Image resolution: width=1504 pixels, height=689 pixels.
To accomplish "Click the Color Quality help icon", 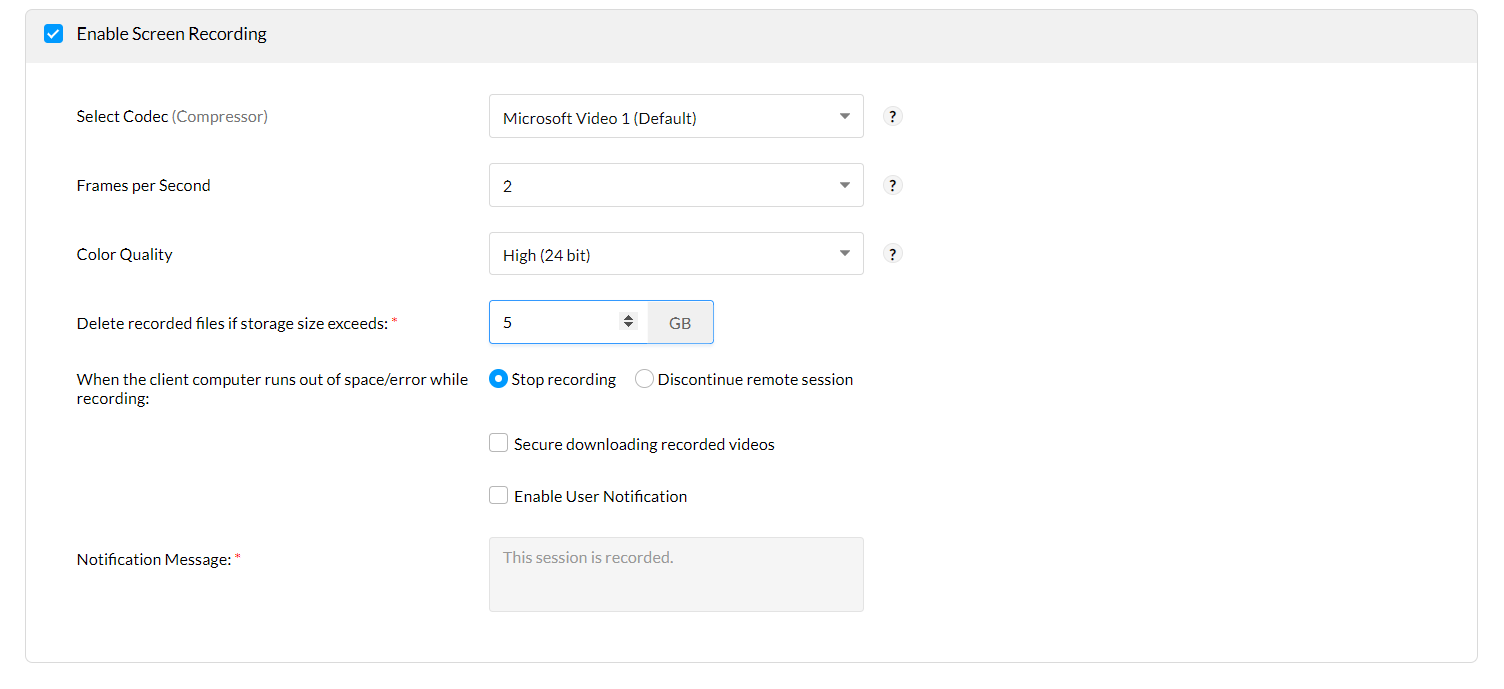I will (x=893, y=254).
